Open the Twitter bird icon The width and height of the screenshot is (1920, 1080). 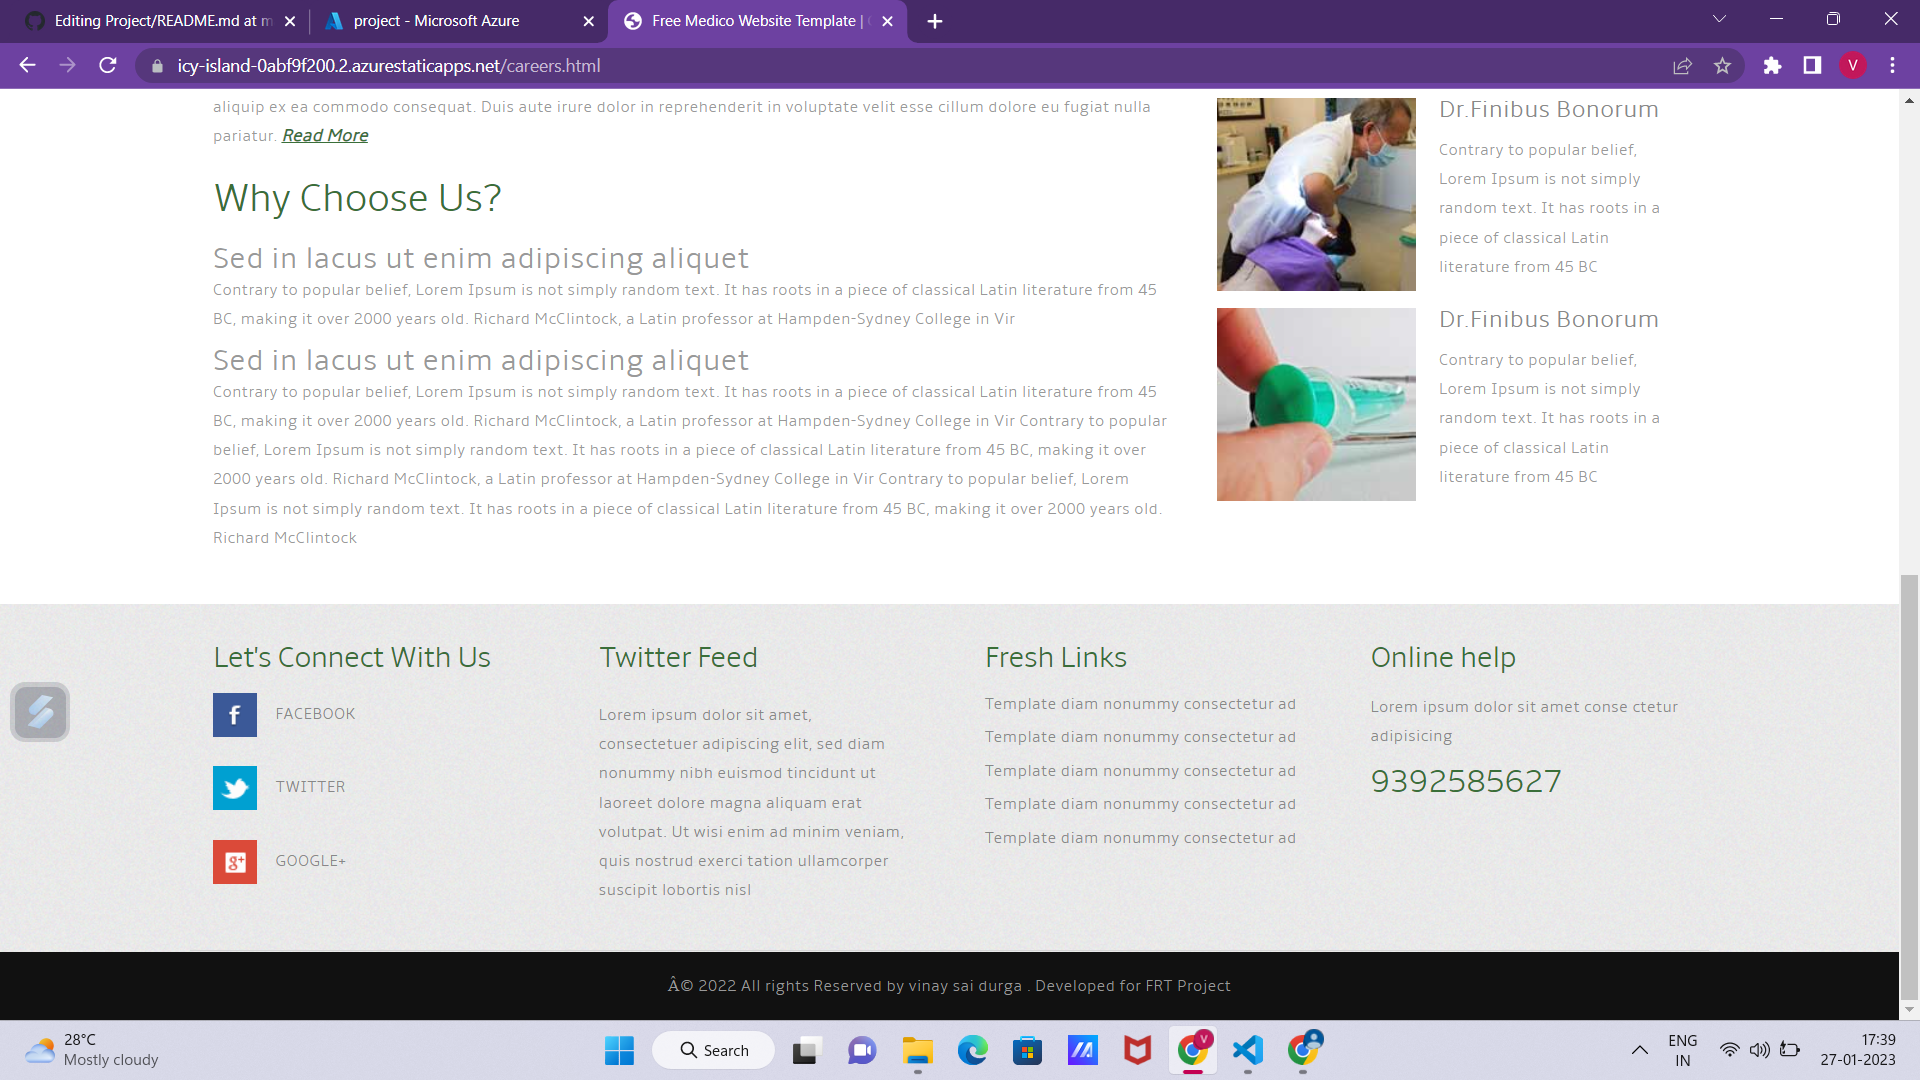[234, 788]
